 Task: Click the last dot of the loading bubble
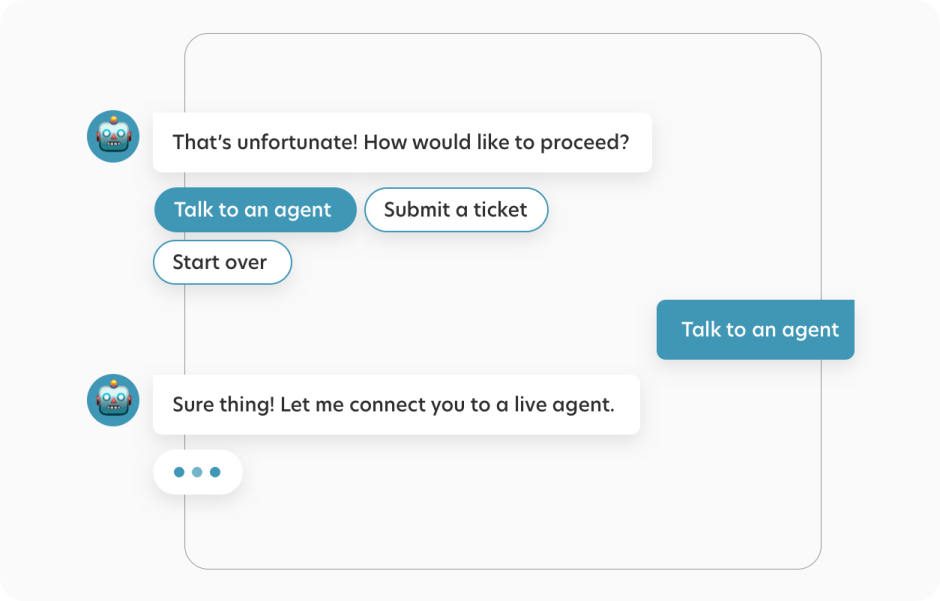(215, 471)
